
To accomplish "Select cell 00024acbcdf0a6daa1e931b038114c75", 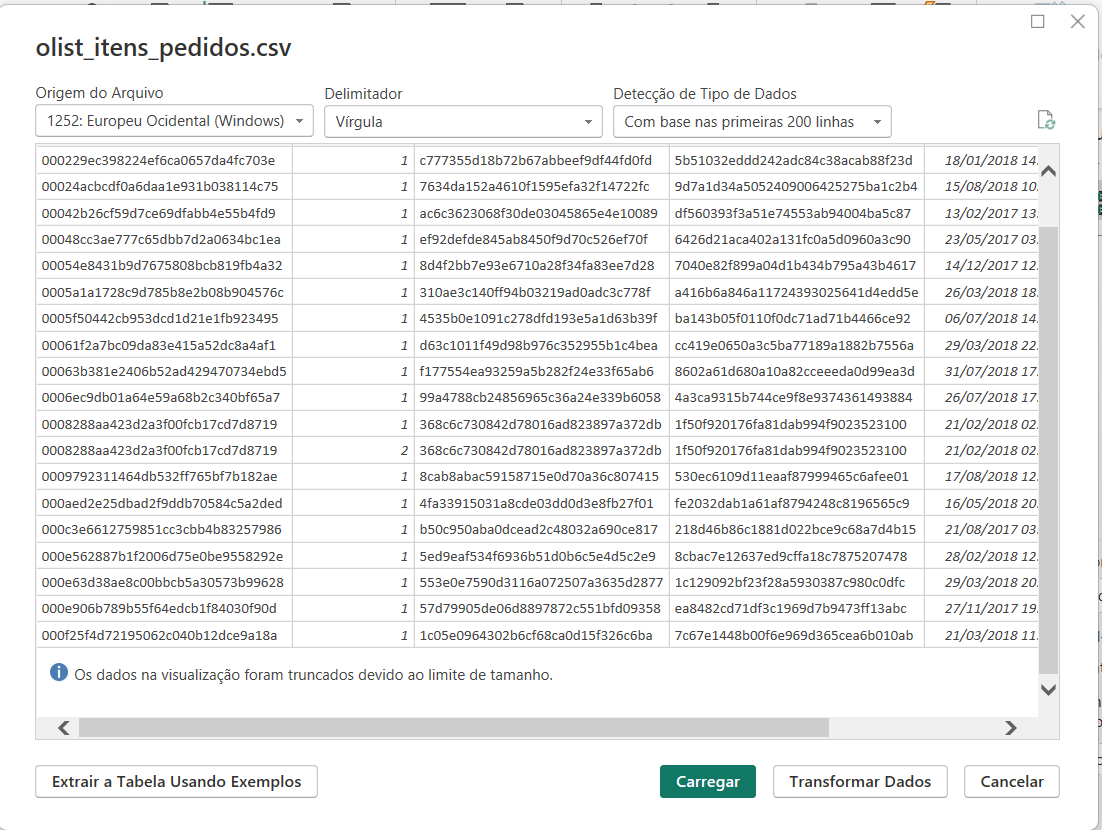I will (x=164, y=186).
